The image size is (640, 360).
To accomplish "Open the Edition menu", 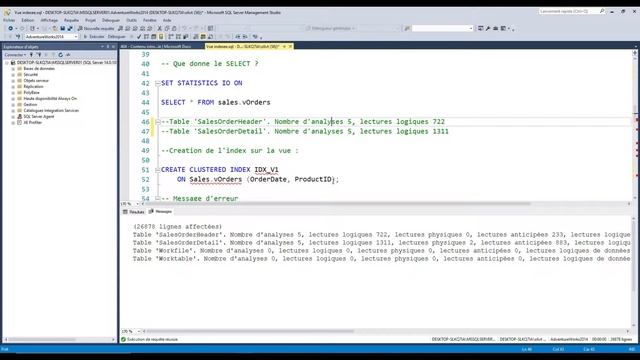I will point(28,20).
